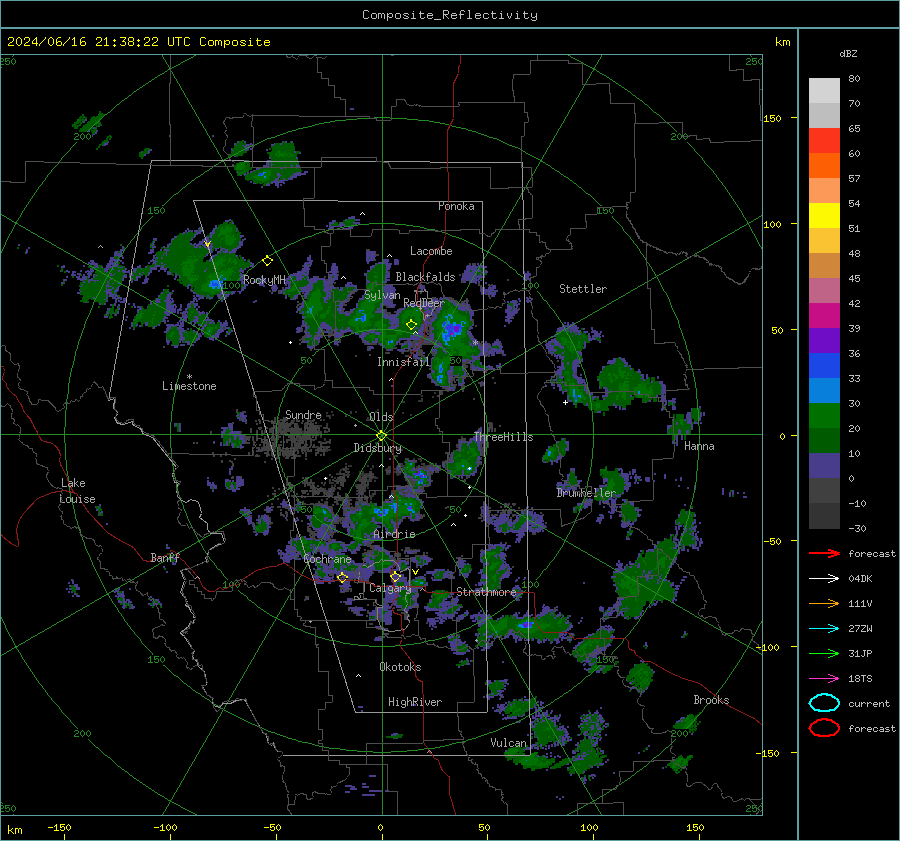Pick the yellow swatch below the 54 dBZ label
Image resolution: width=900 pixels, height=841 pixels.
(824, 216)
